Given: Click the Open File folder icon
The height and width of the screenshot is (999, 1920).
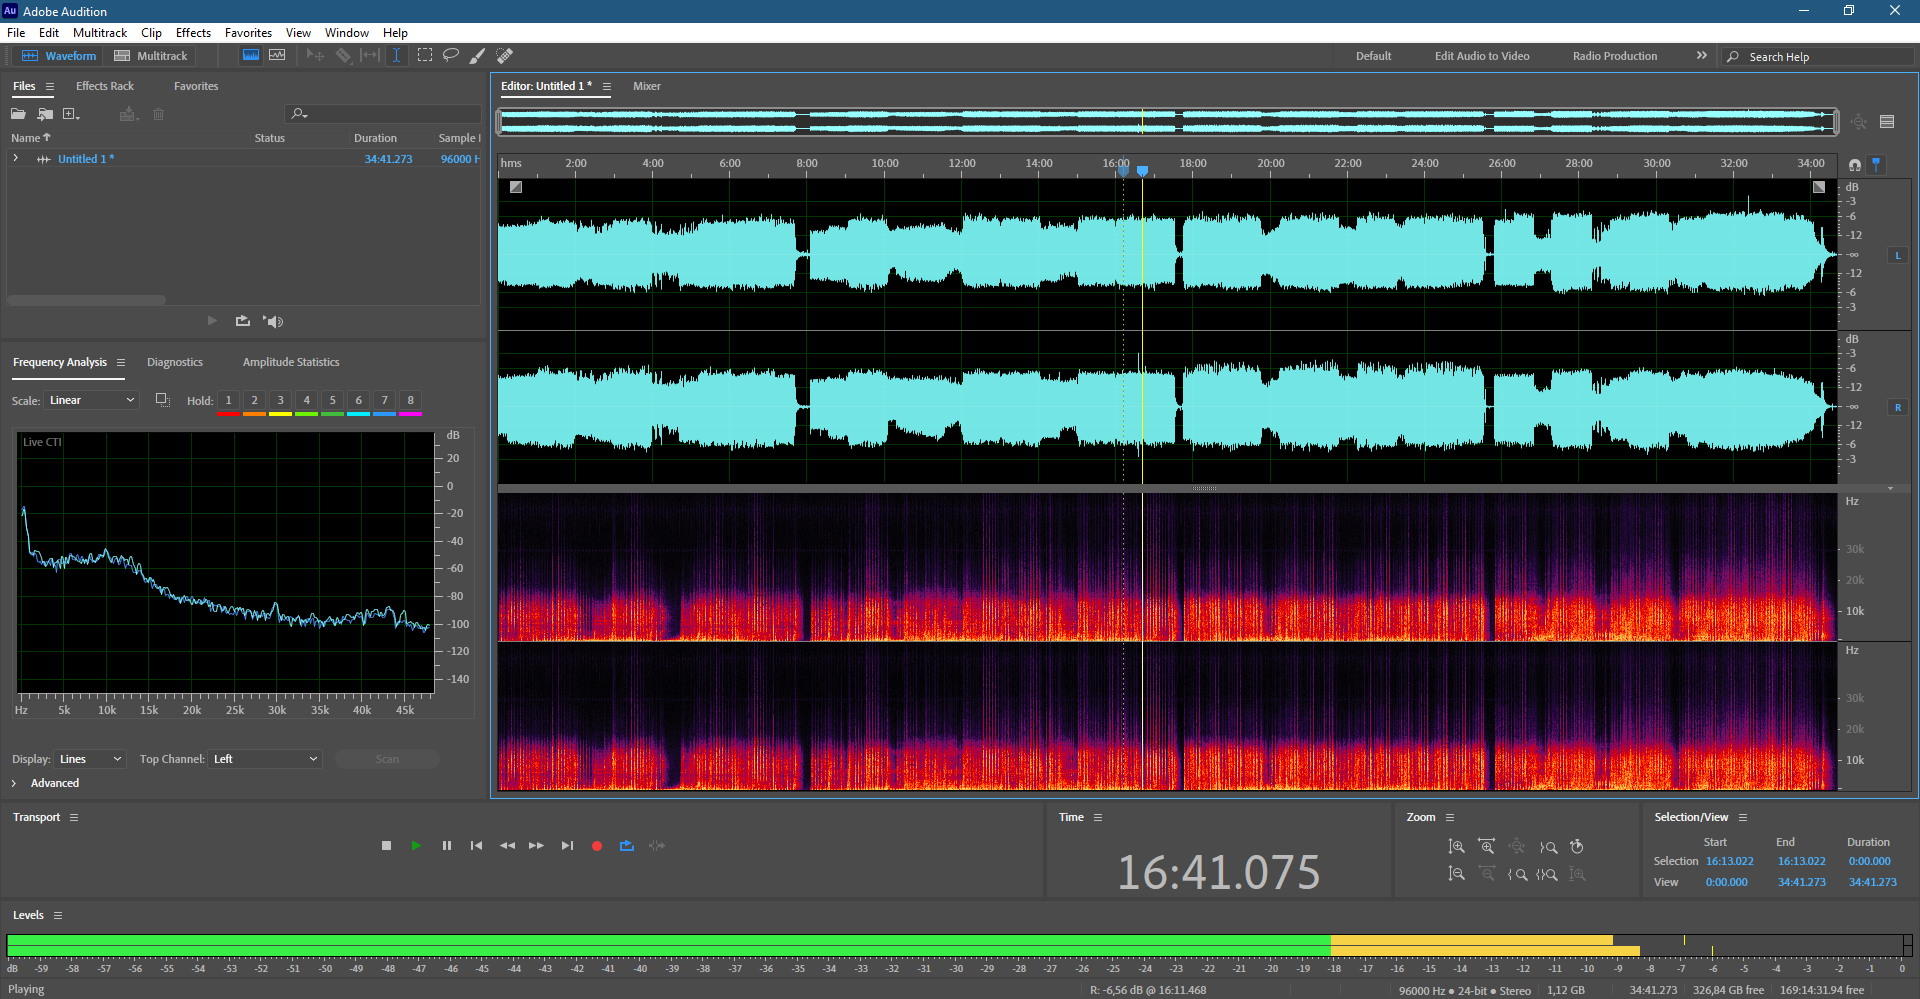Looking at the screenshot, I should click(x=18, y=114).
